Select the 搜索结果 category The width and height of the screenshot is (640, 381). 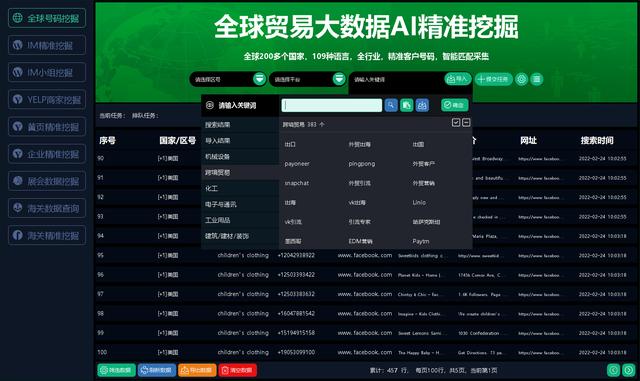[x=240, y=125]
